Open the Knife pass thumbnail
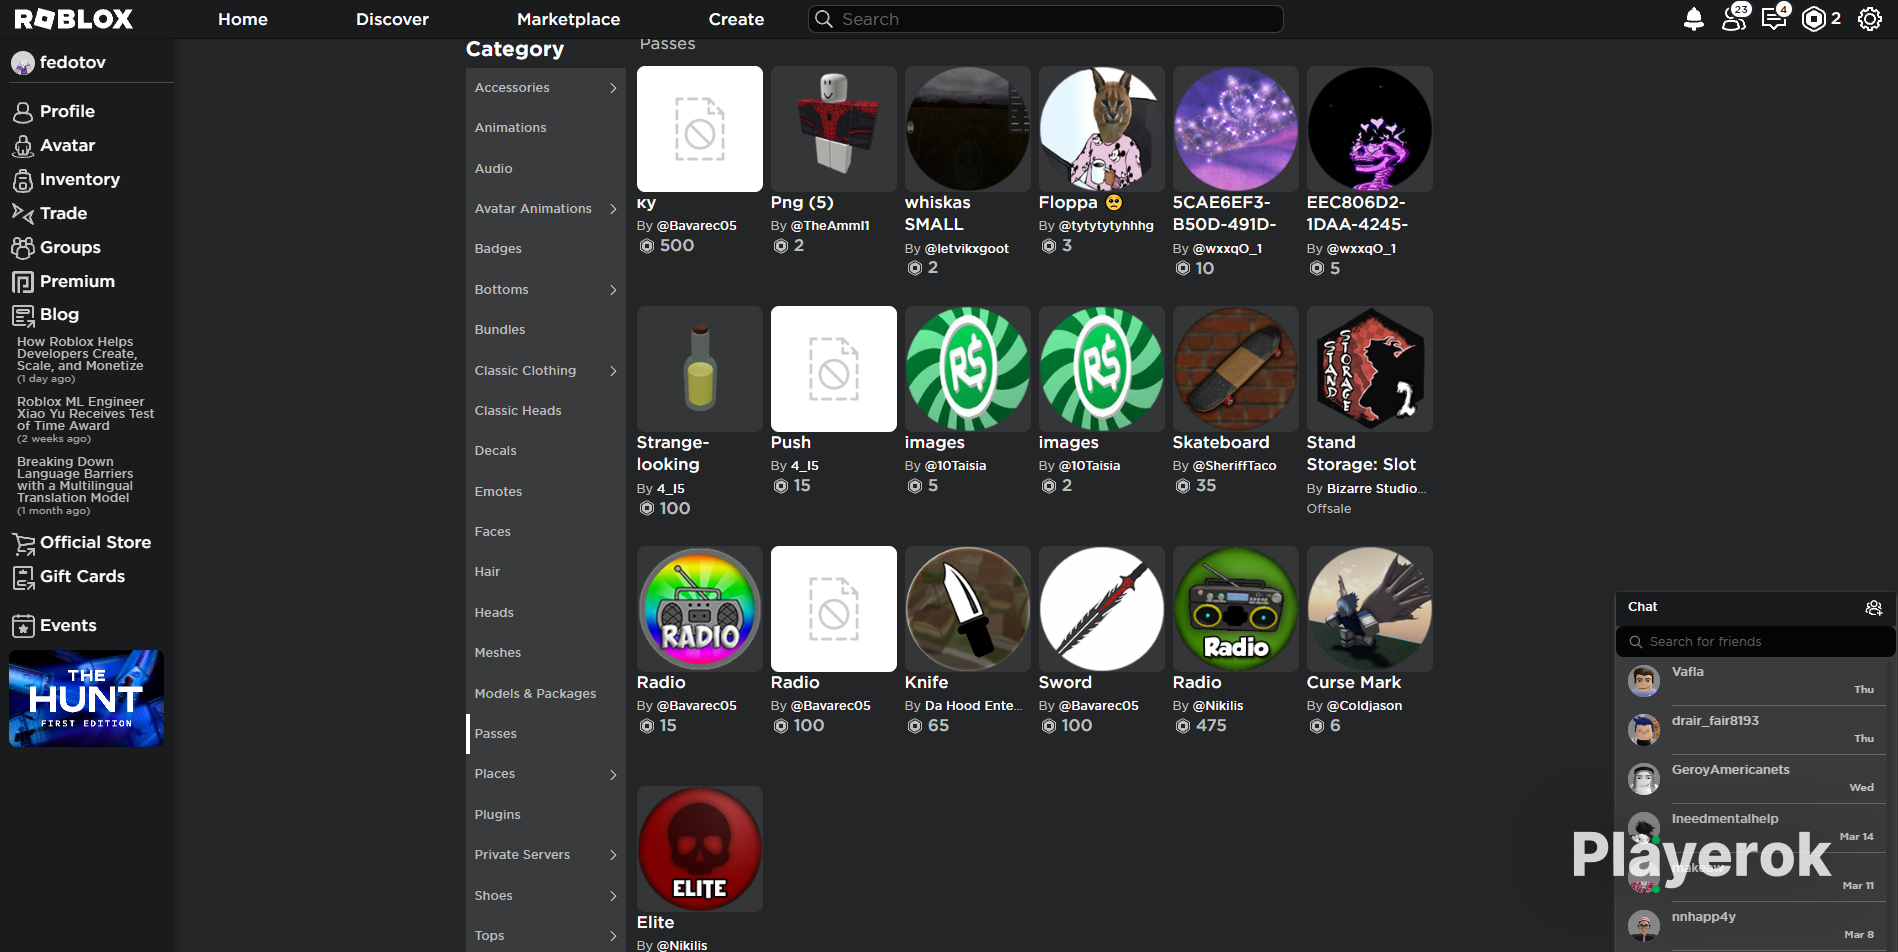The image size is (1898, 952). point(968,609)
